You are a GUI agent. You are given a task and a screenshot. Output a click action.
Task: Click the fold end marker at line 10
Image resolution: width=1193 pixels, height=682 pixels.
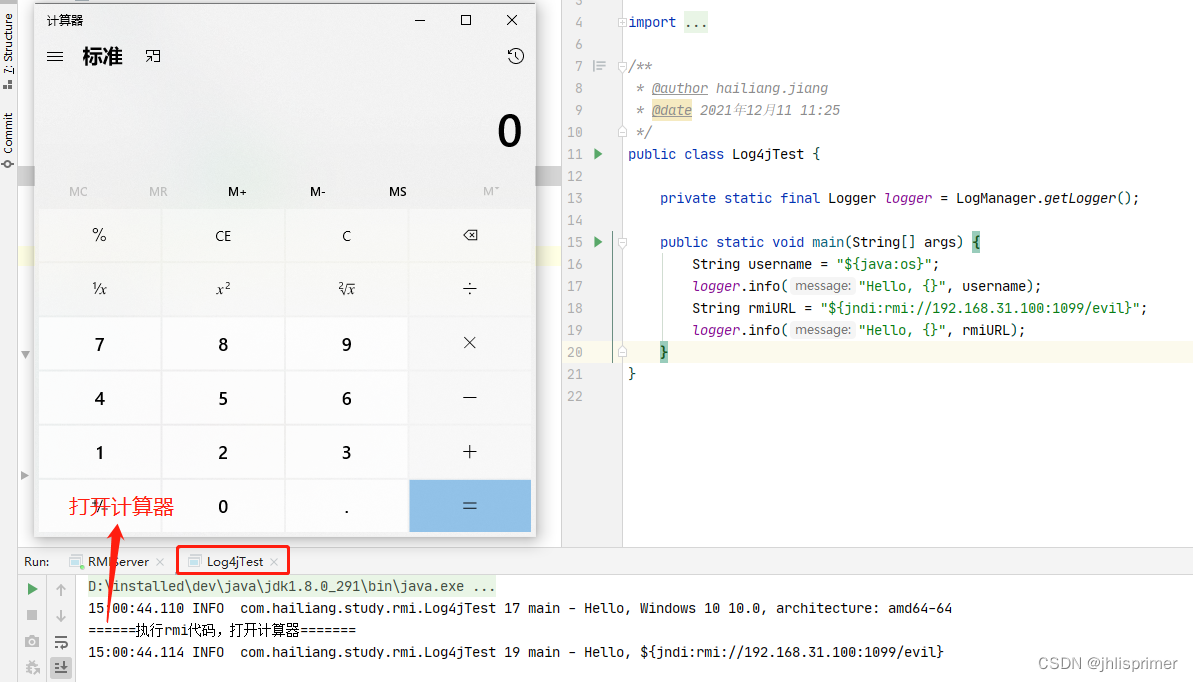pyautogui.click(x=622, y=132)
